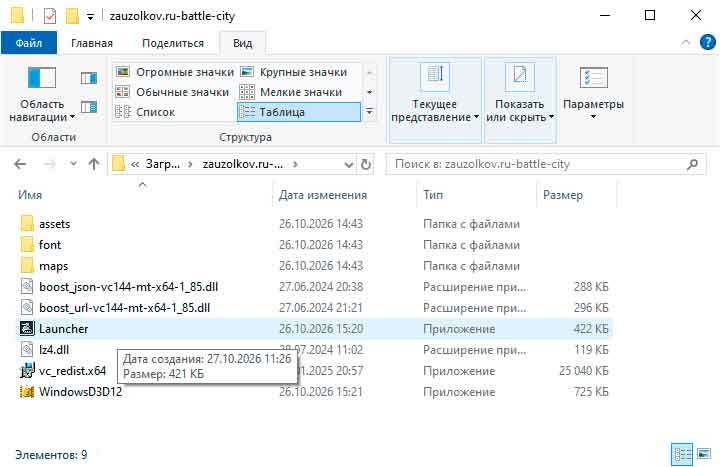The image size is (720, 467).
Task: Expand the layout gallery more arrow
Action: tap(370, 112)
